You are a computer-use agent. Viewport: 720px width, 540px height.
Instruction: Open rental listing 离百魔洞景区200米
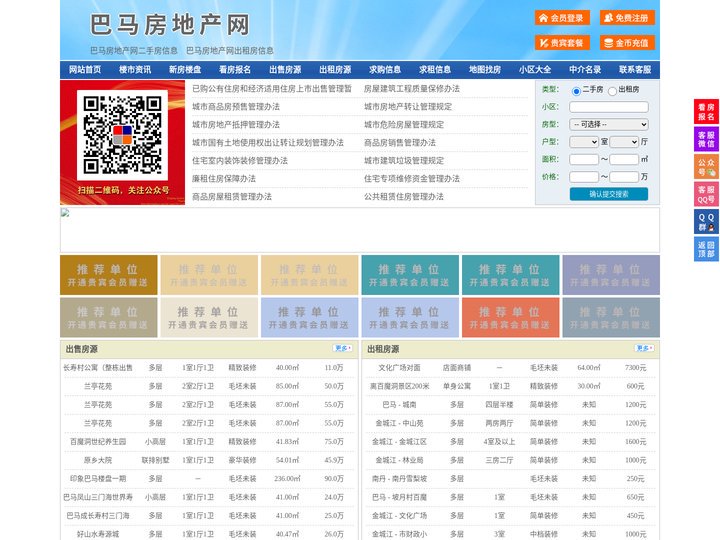click(399, 386)
